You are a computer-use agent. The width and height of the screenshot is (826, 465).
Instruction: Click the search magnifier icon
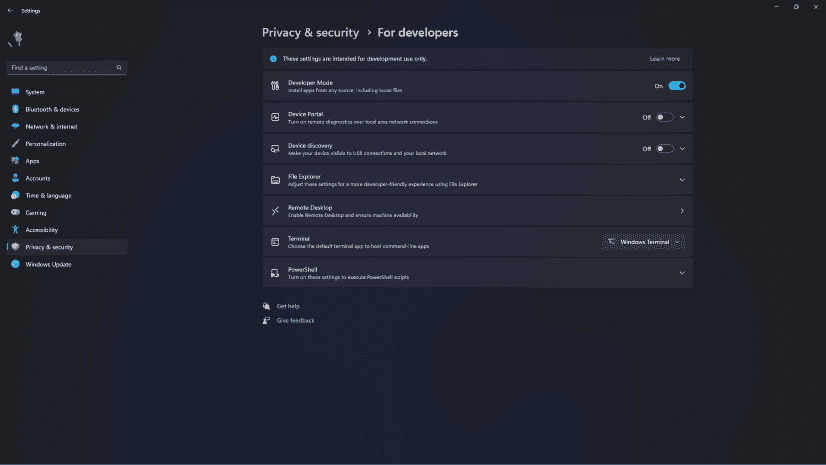click(x=119, y=68)
